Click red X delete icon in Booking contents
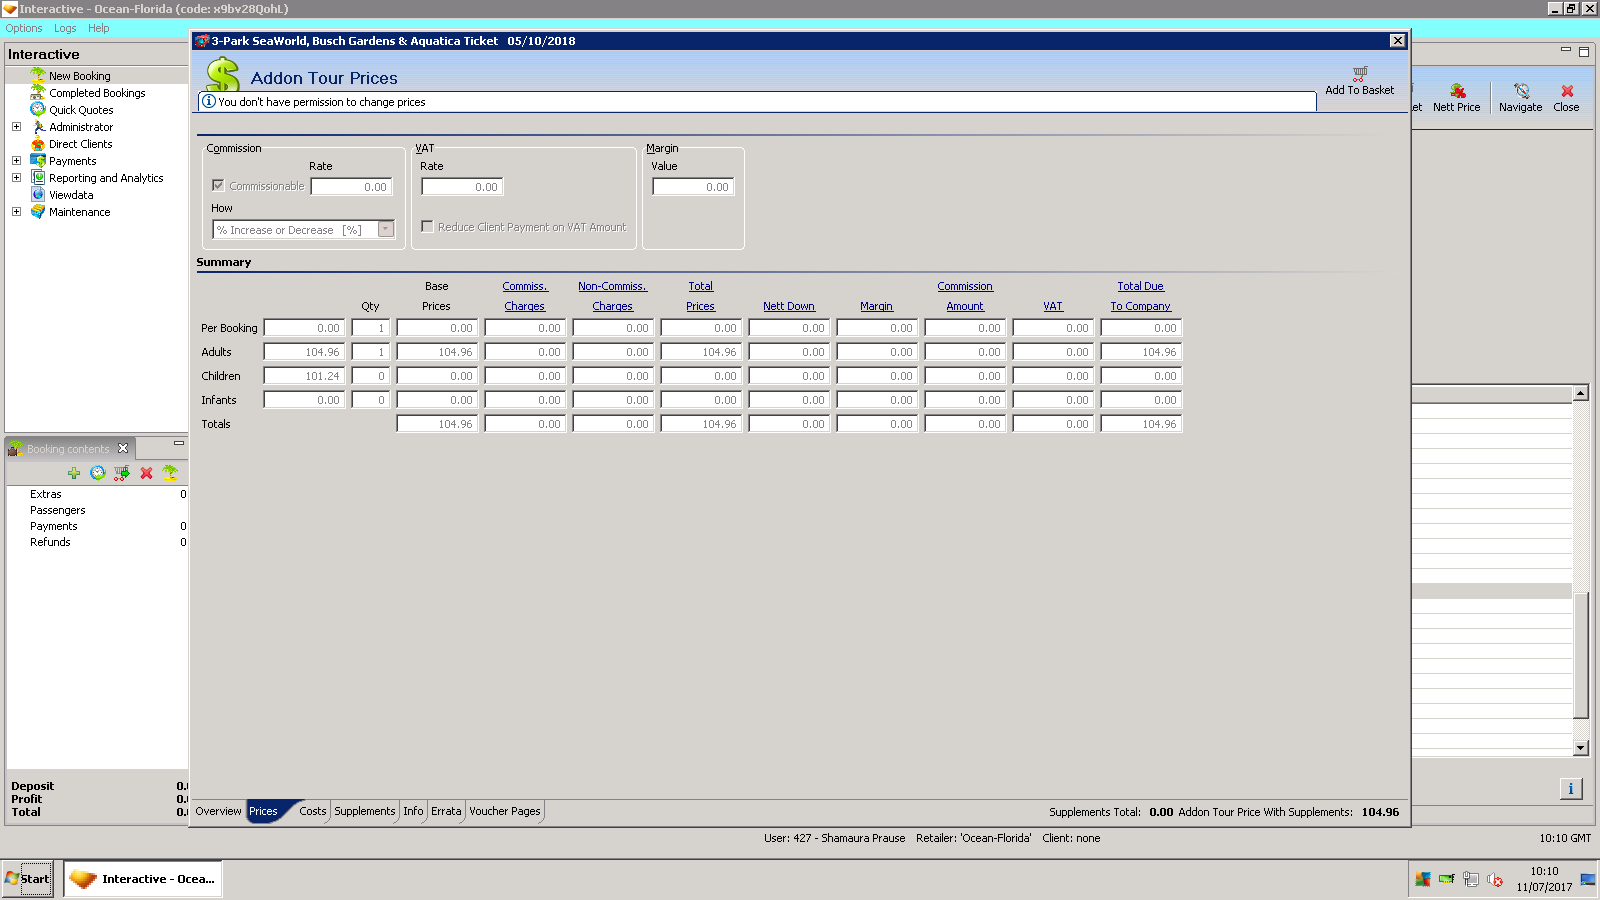This screenshot has width=1600, height=900. point(146,473)
